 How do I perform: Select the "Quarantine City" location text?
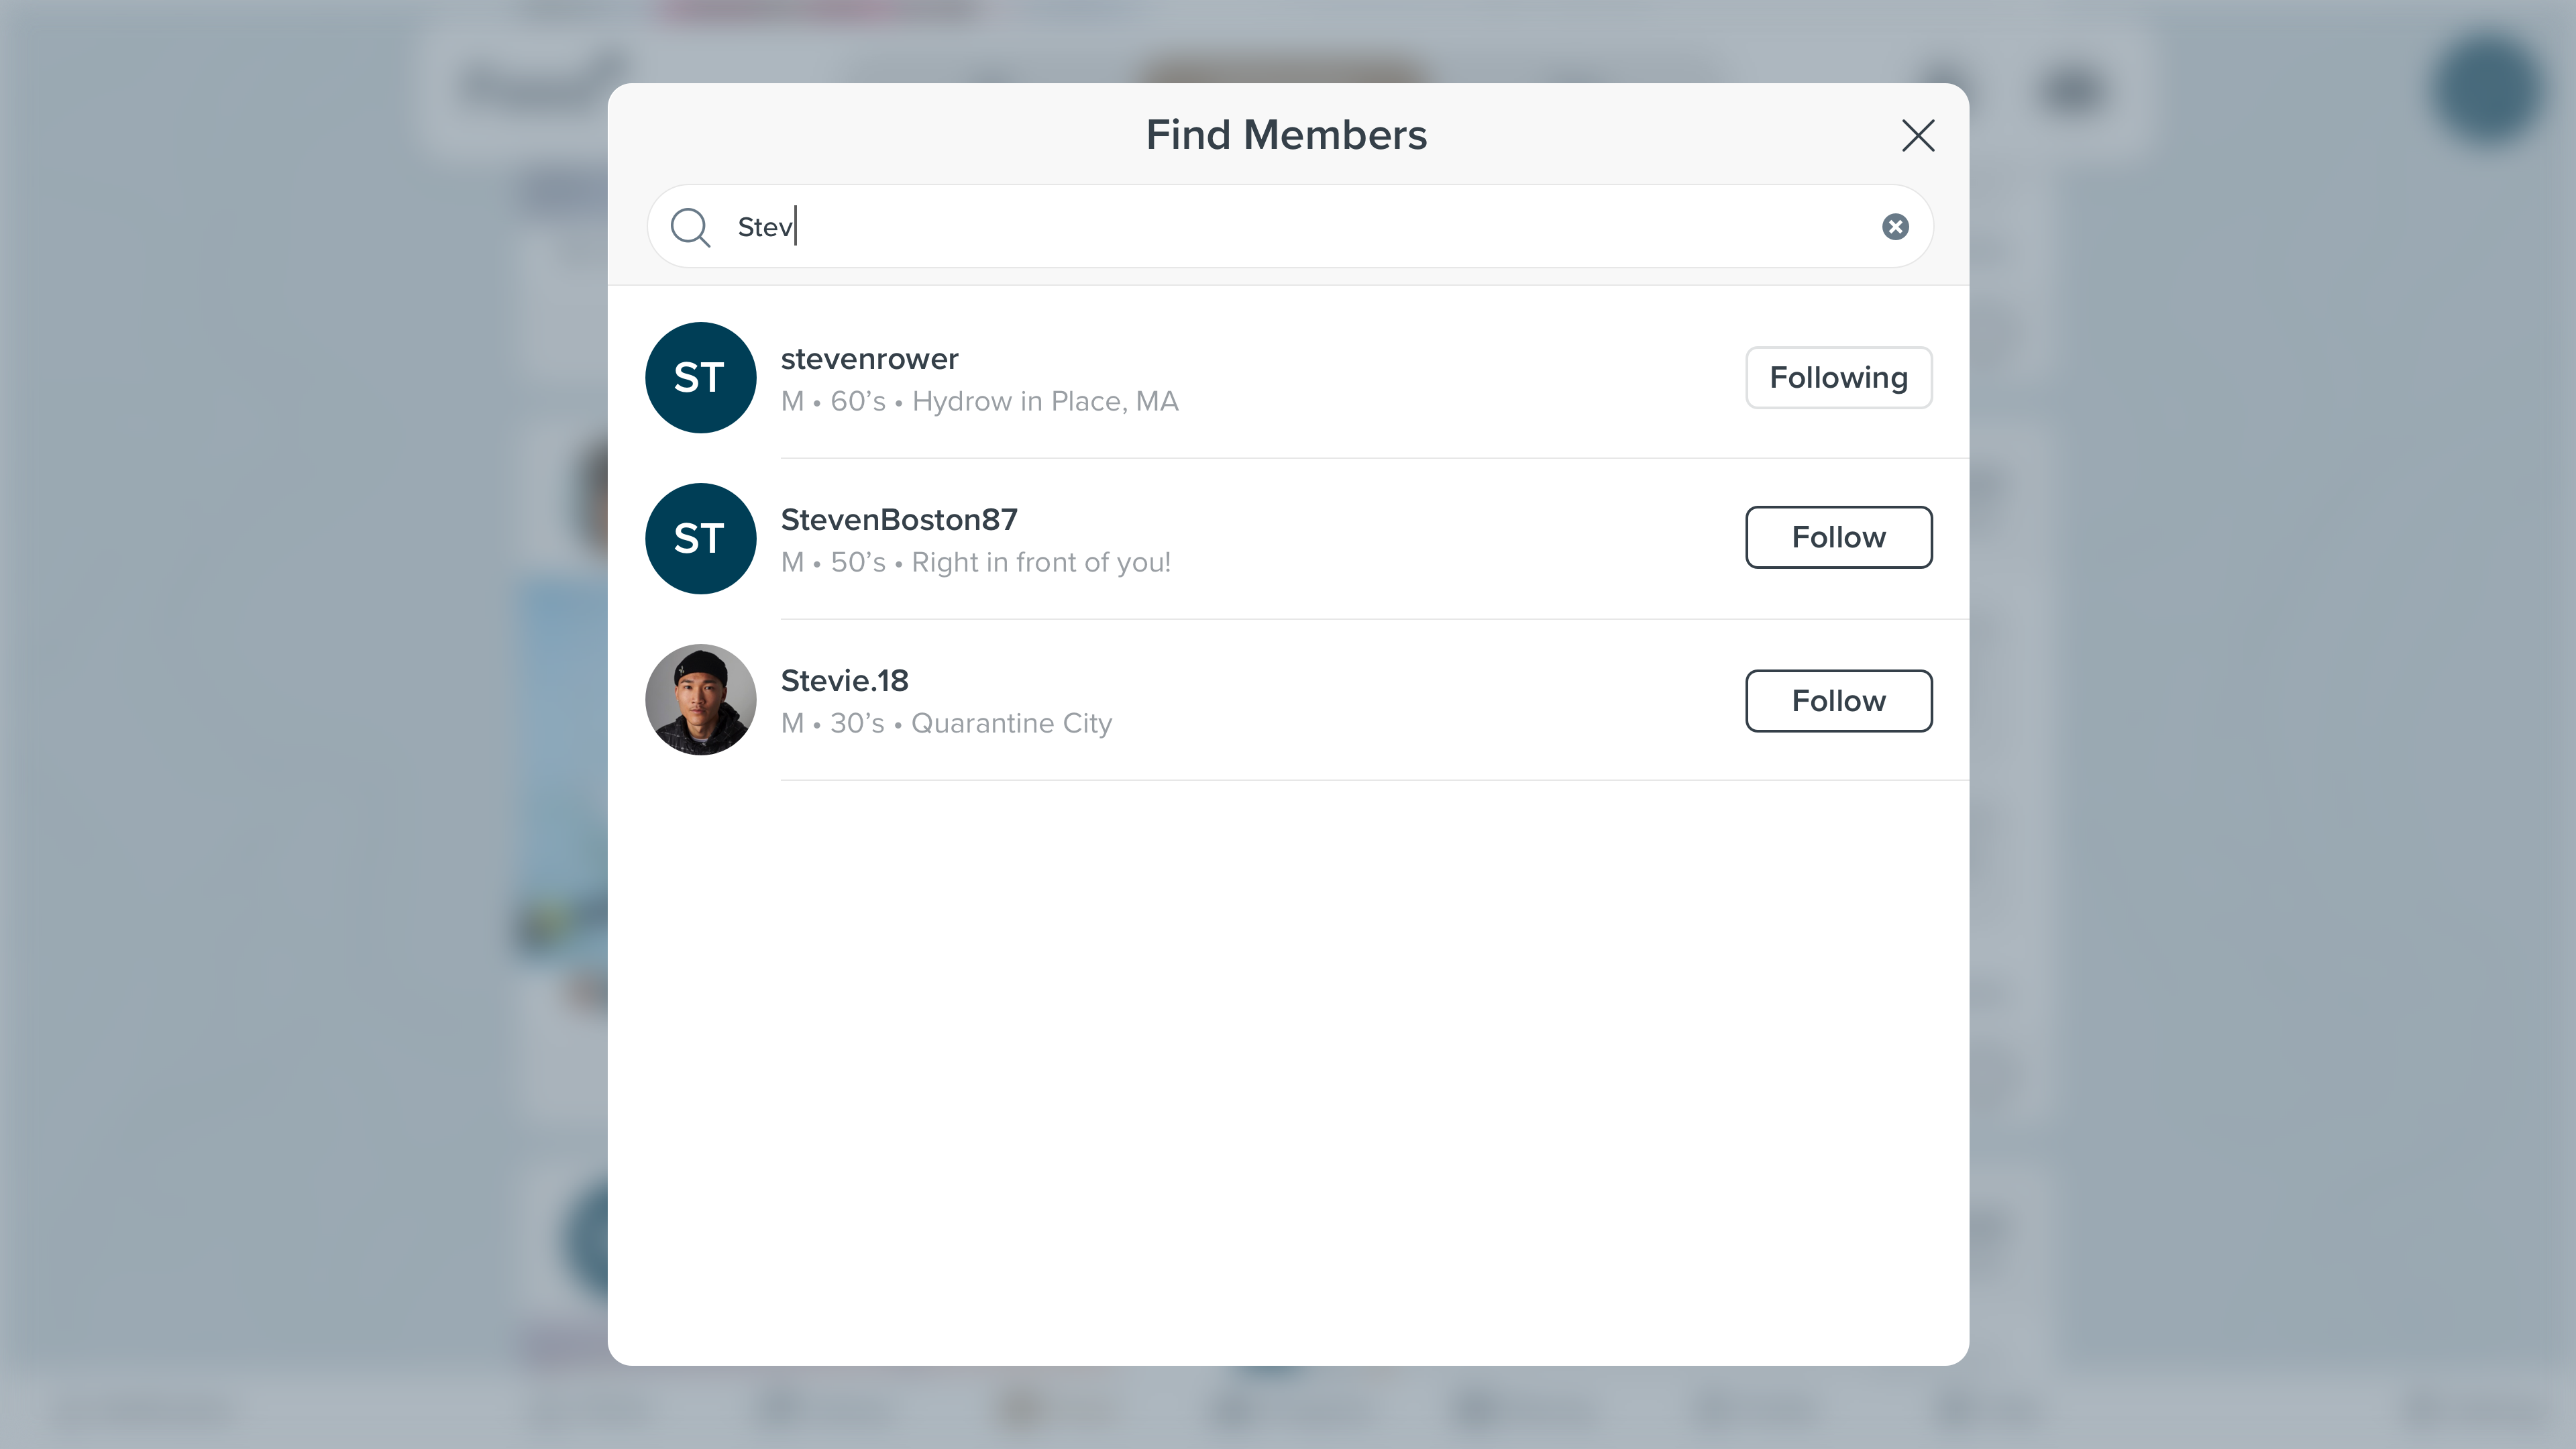(x=1011, y=723)
